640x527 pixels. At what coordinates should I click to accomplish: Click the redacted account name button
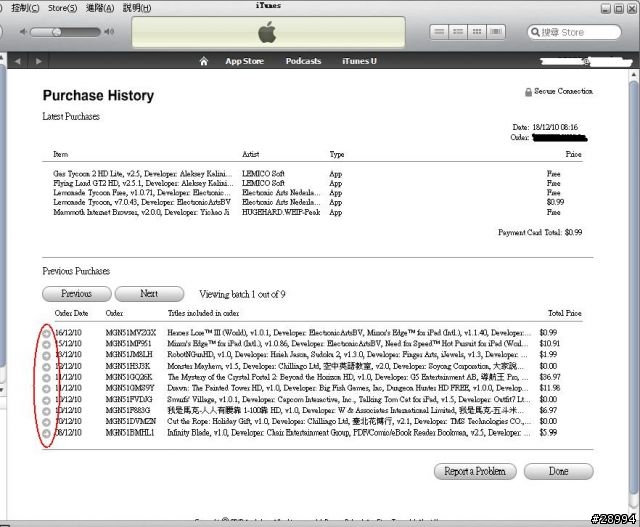point(586,62)
